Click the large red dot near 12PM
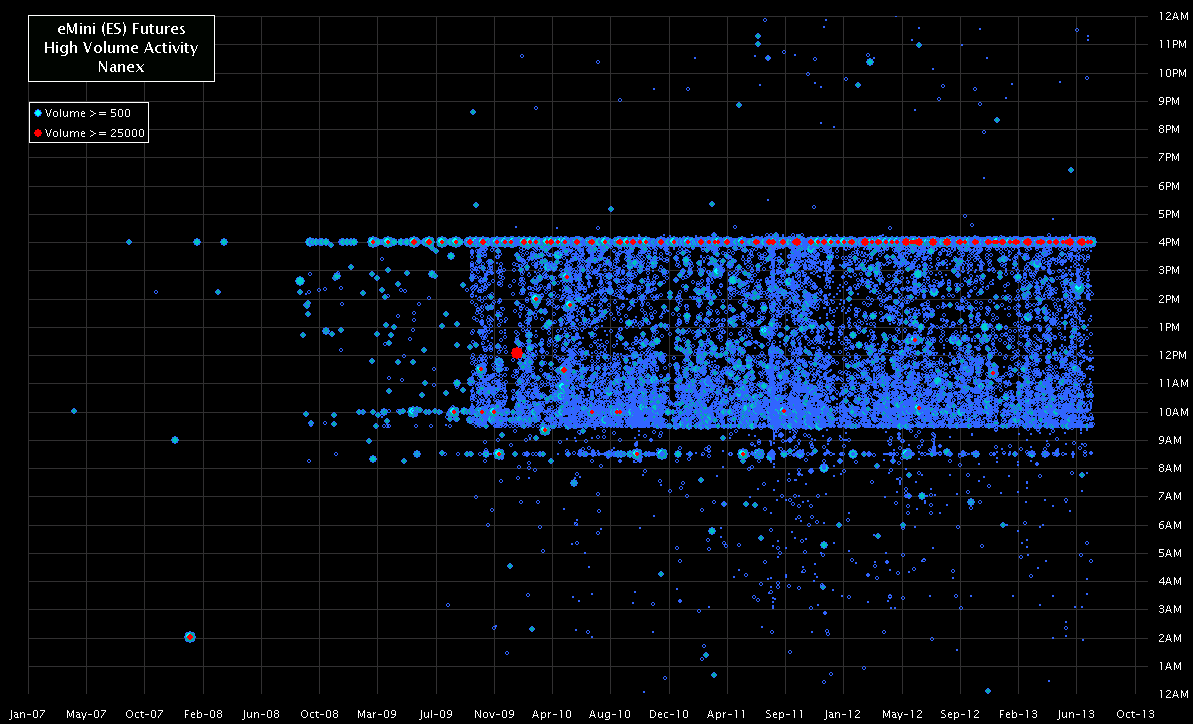This screenshot has height=724, width=1193. (x=517, y=353)
